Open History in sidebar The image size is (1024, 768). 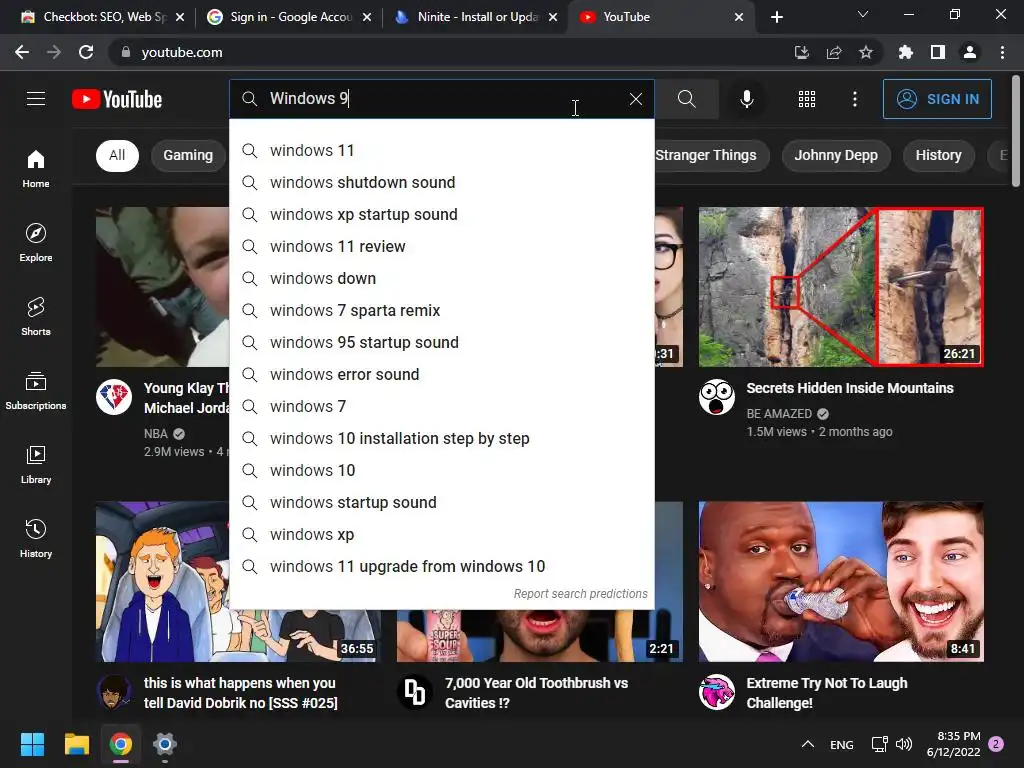(x=36, y=538)
